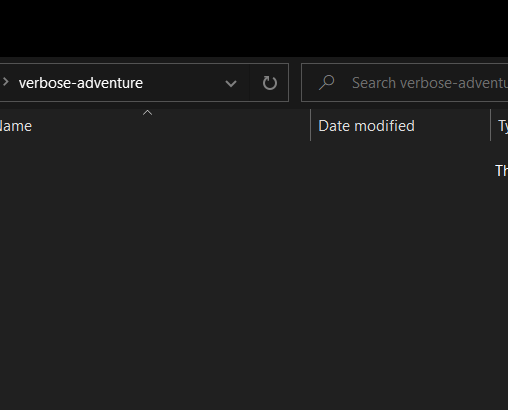Select the verbose-adventure breadcrumb segment

81,83
